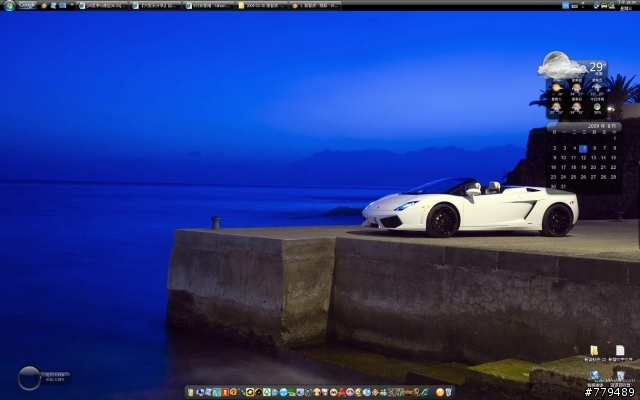The image size is (640, 400).
Task: Open the yellow folder desktop icon
Action: click(595, 350)
